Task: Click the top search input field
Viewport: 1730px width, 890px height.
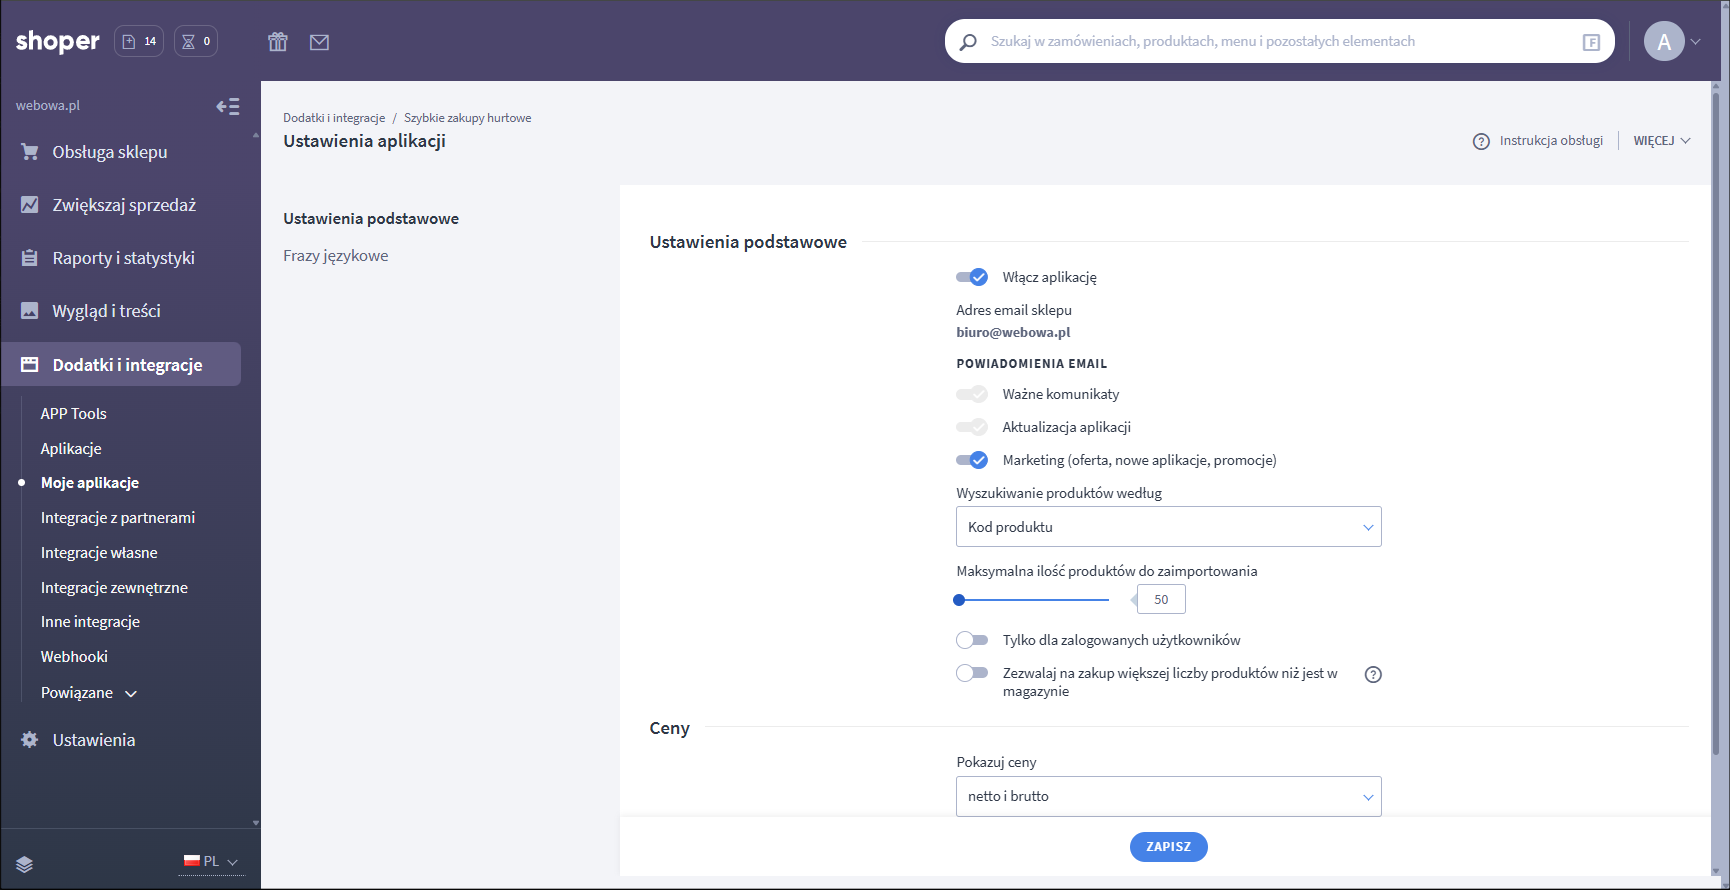Action: coord(1270,41)
